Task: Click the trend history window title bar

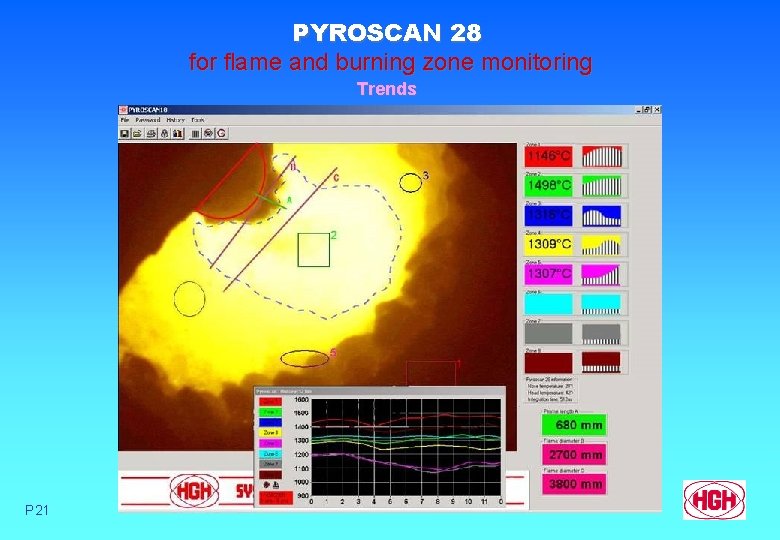Action: [x=379, y=391]
